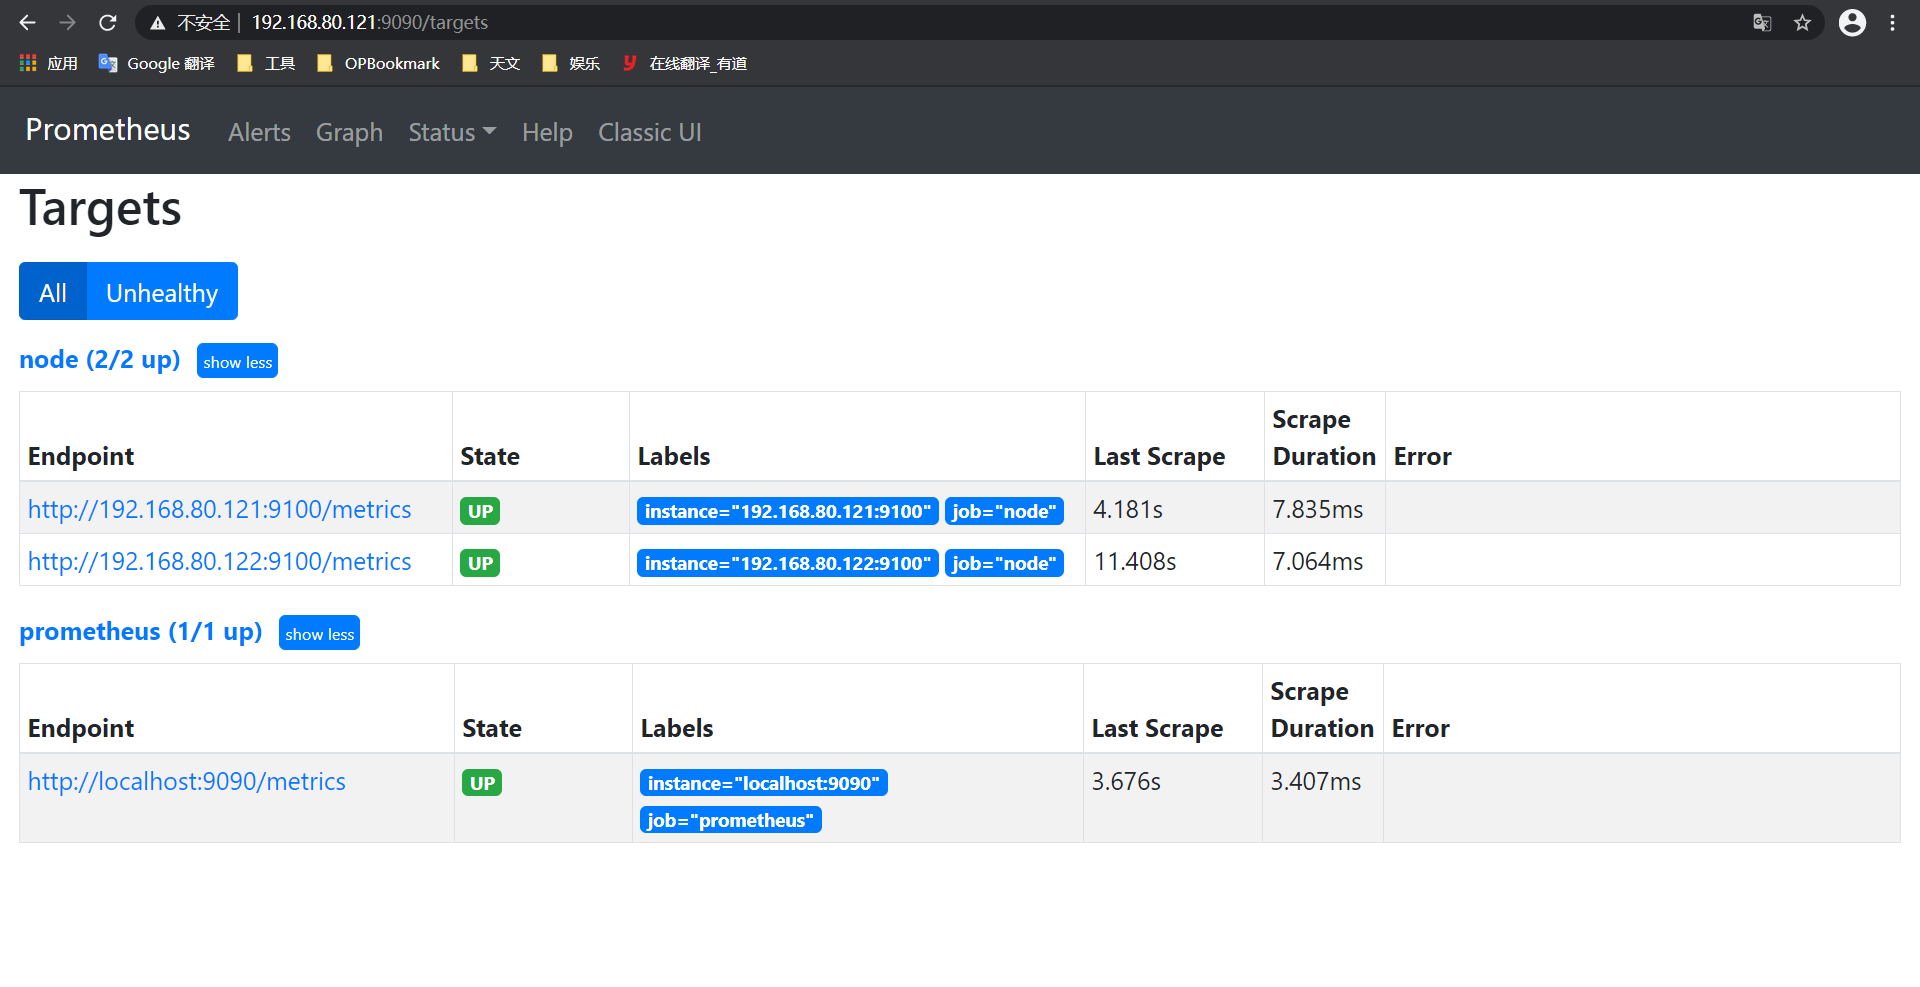Click the UP badge for 192.168.80.122
The height and width of the screenshot is (987, 1920).
(x=480, y=563)
